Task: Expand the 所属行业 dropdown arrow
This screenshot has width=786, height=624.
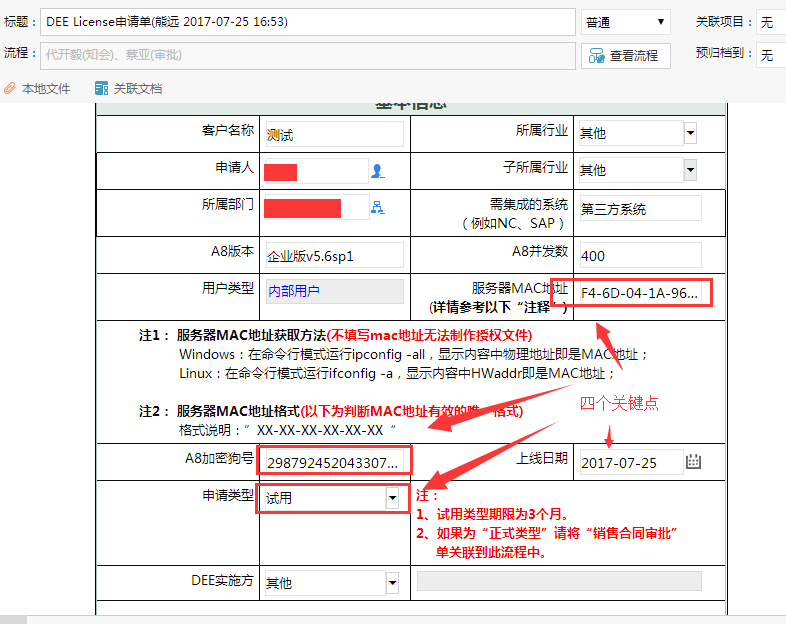Action: (690, 133)
